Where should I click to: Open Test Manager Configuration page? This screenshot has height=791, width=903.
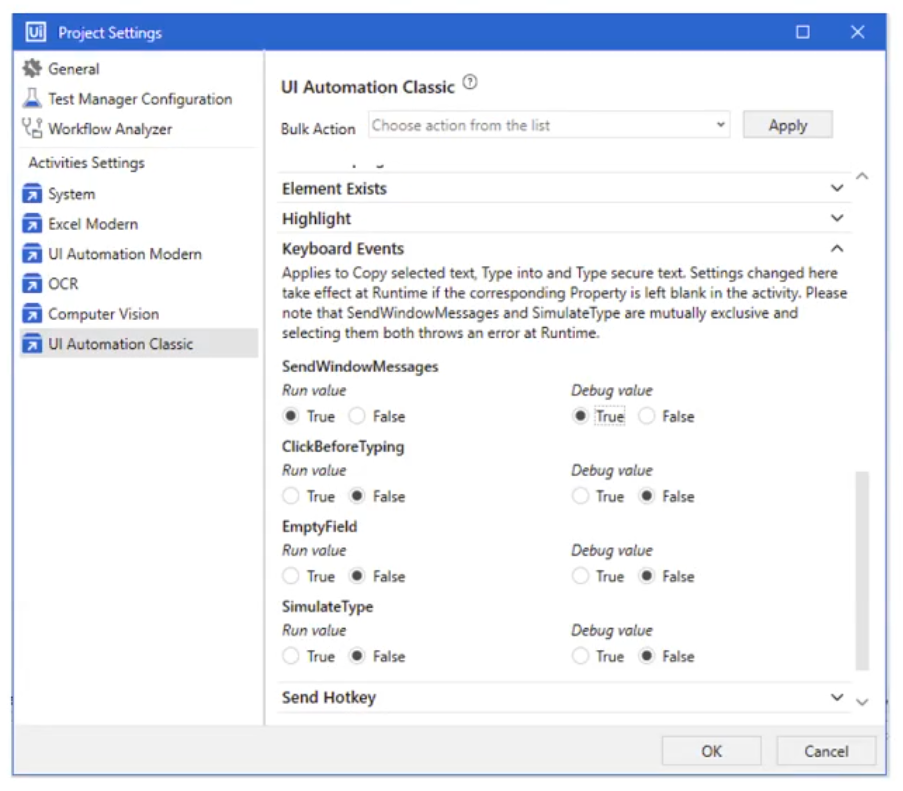(138, 98)
